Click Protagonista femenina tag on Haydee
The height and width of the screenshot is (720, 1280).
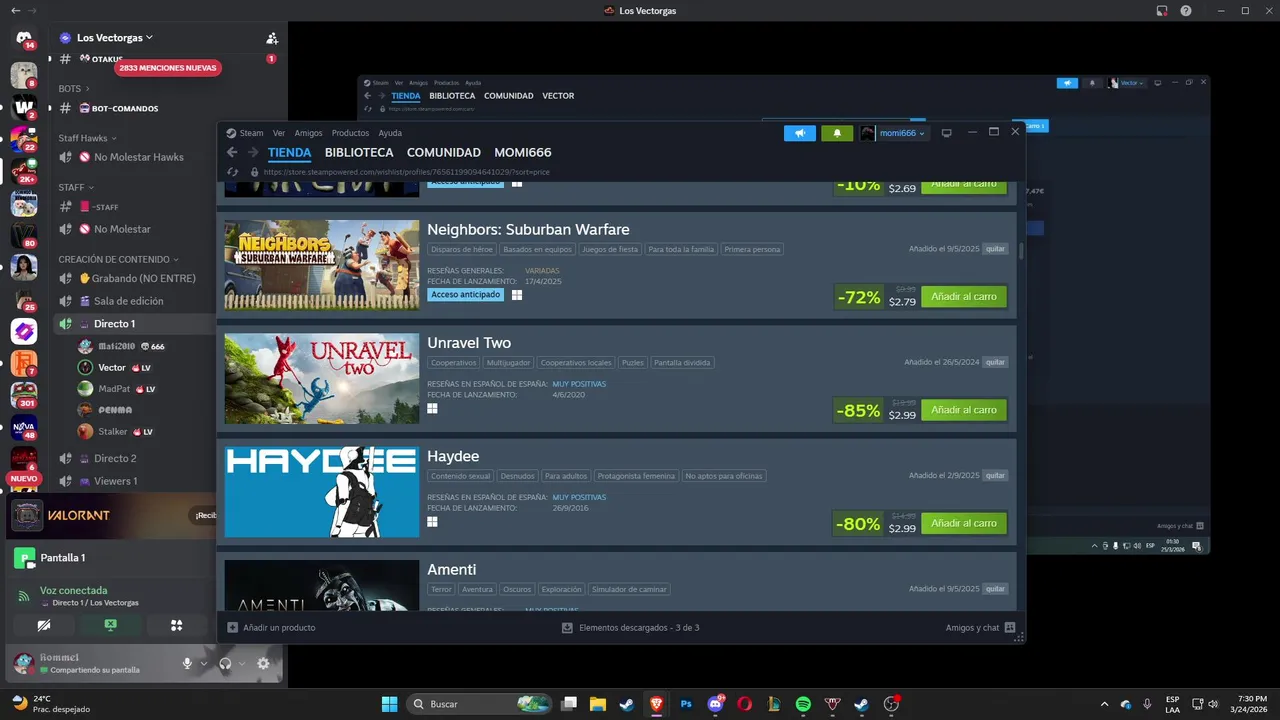click(x=636, y=476)
